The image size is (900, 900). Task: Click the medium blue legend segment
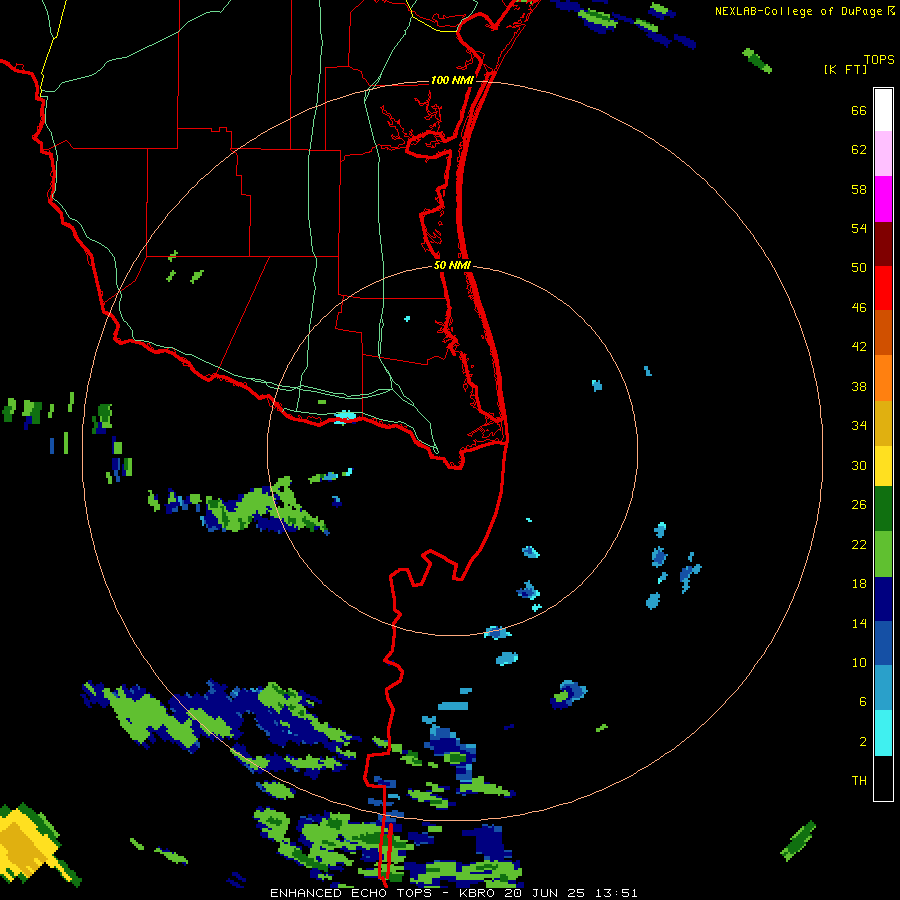click(883, 643)
